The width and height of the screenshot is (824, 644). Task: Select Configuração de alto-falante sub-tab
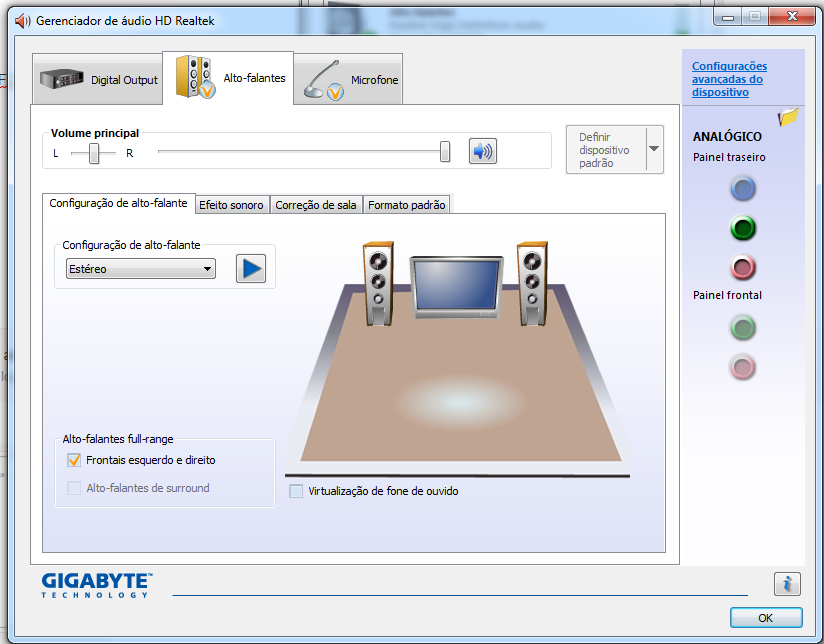coord(118,203)
